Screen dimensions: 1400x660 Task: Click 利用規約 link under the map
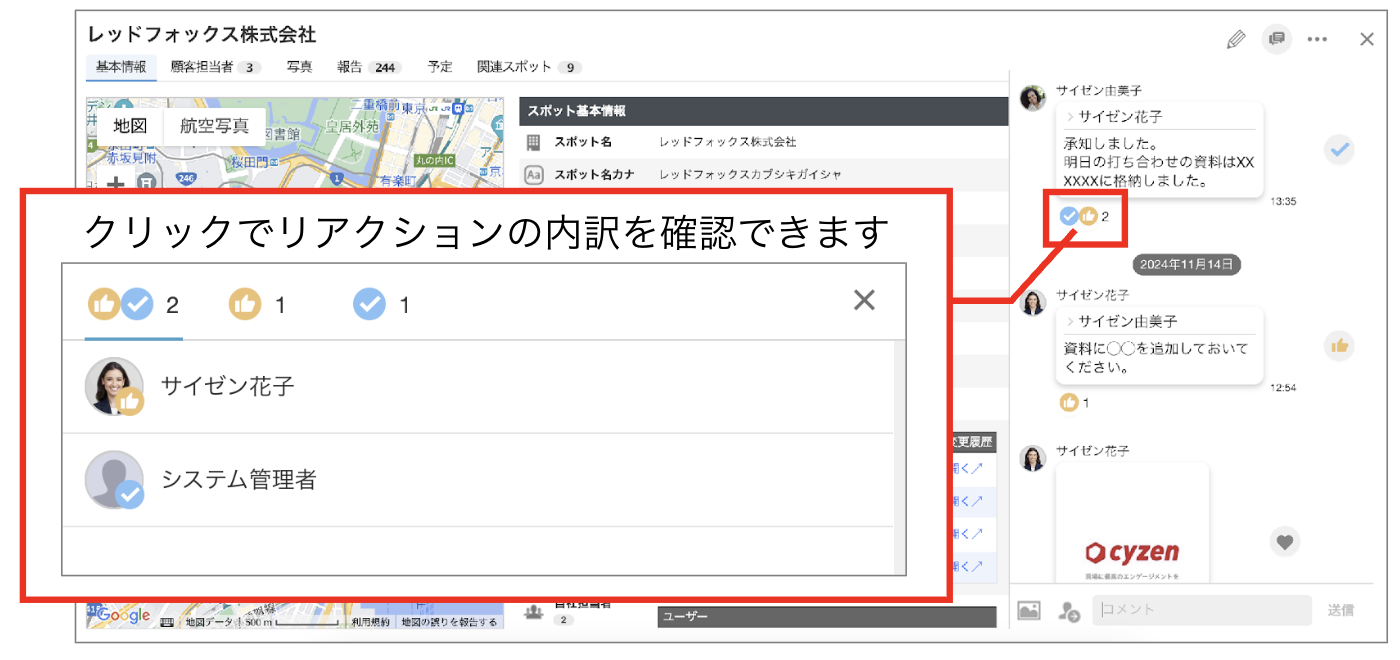(x=370, y=622)
